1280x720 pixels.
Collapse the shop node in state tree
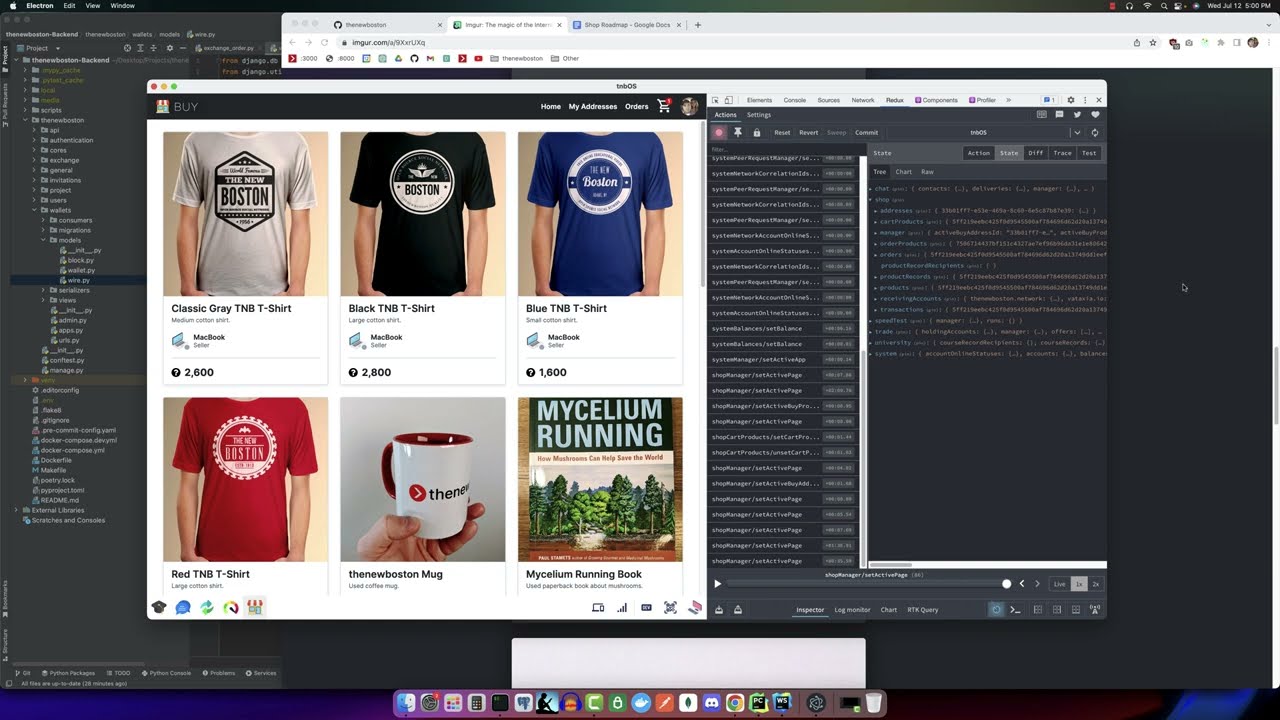point(871,199)
